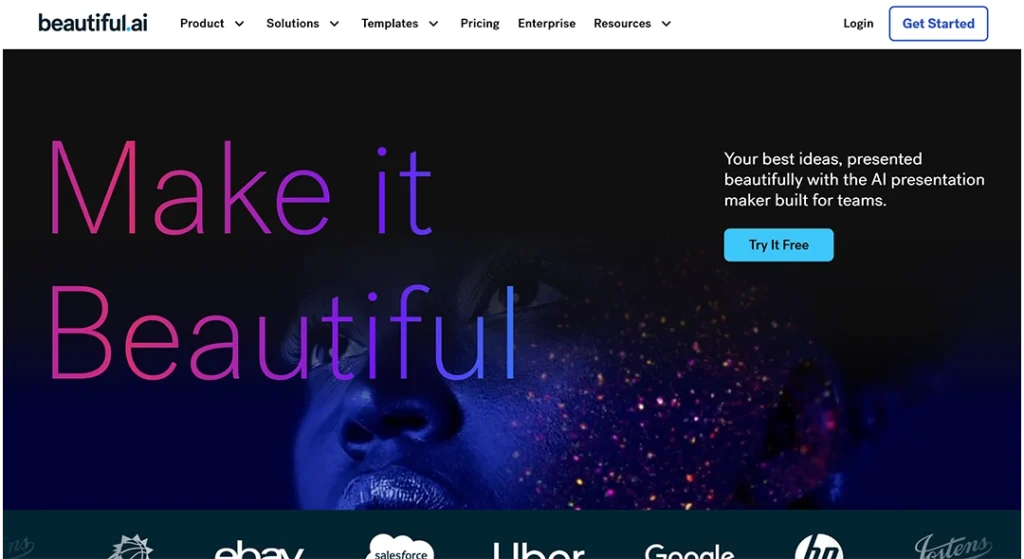
Task: Click the HP circular logo
Action: click(x=819, y=547)
